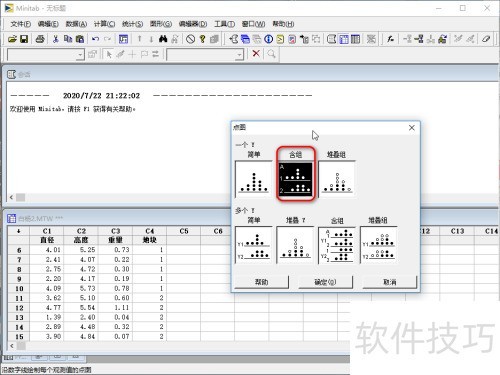This screenshot has width=500, height=375.
Task: Click the worksheet data direction arrow cell
Action: (x=19, y=231)
